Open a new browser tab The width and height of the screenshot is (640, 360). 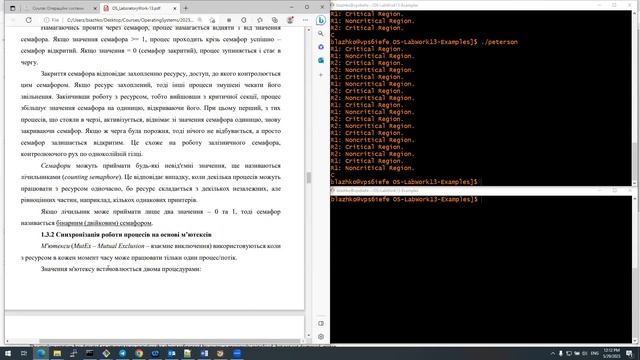click(186, 8)
